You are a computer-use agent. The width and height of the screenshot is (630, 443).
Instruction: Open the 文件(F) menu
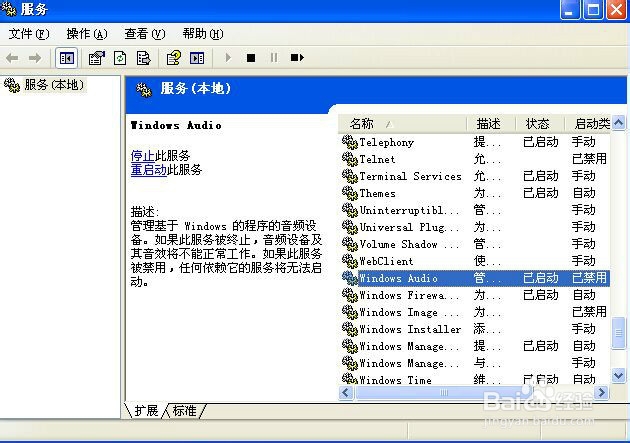coord(29,34)
